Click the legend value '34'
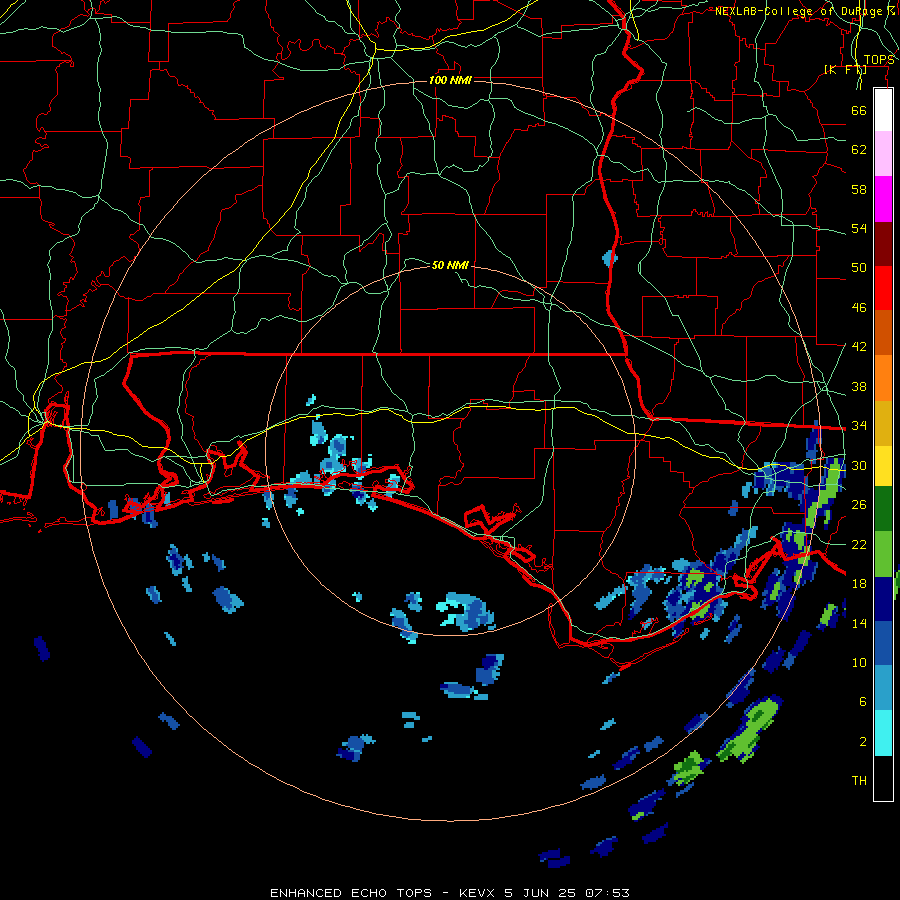 [x=859, y=425]
